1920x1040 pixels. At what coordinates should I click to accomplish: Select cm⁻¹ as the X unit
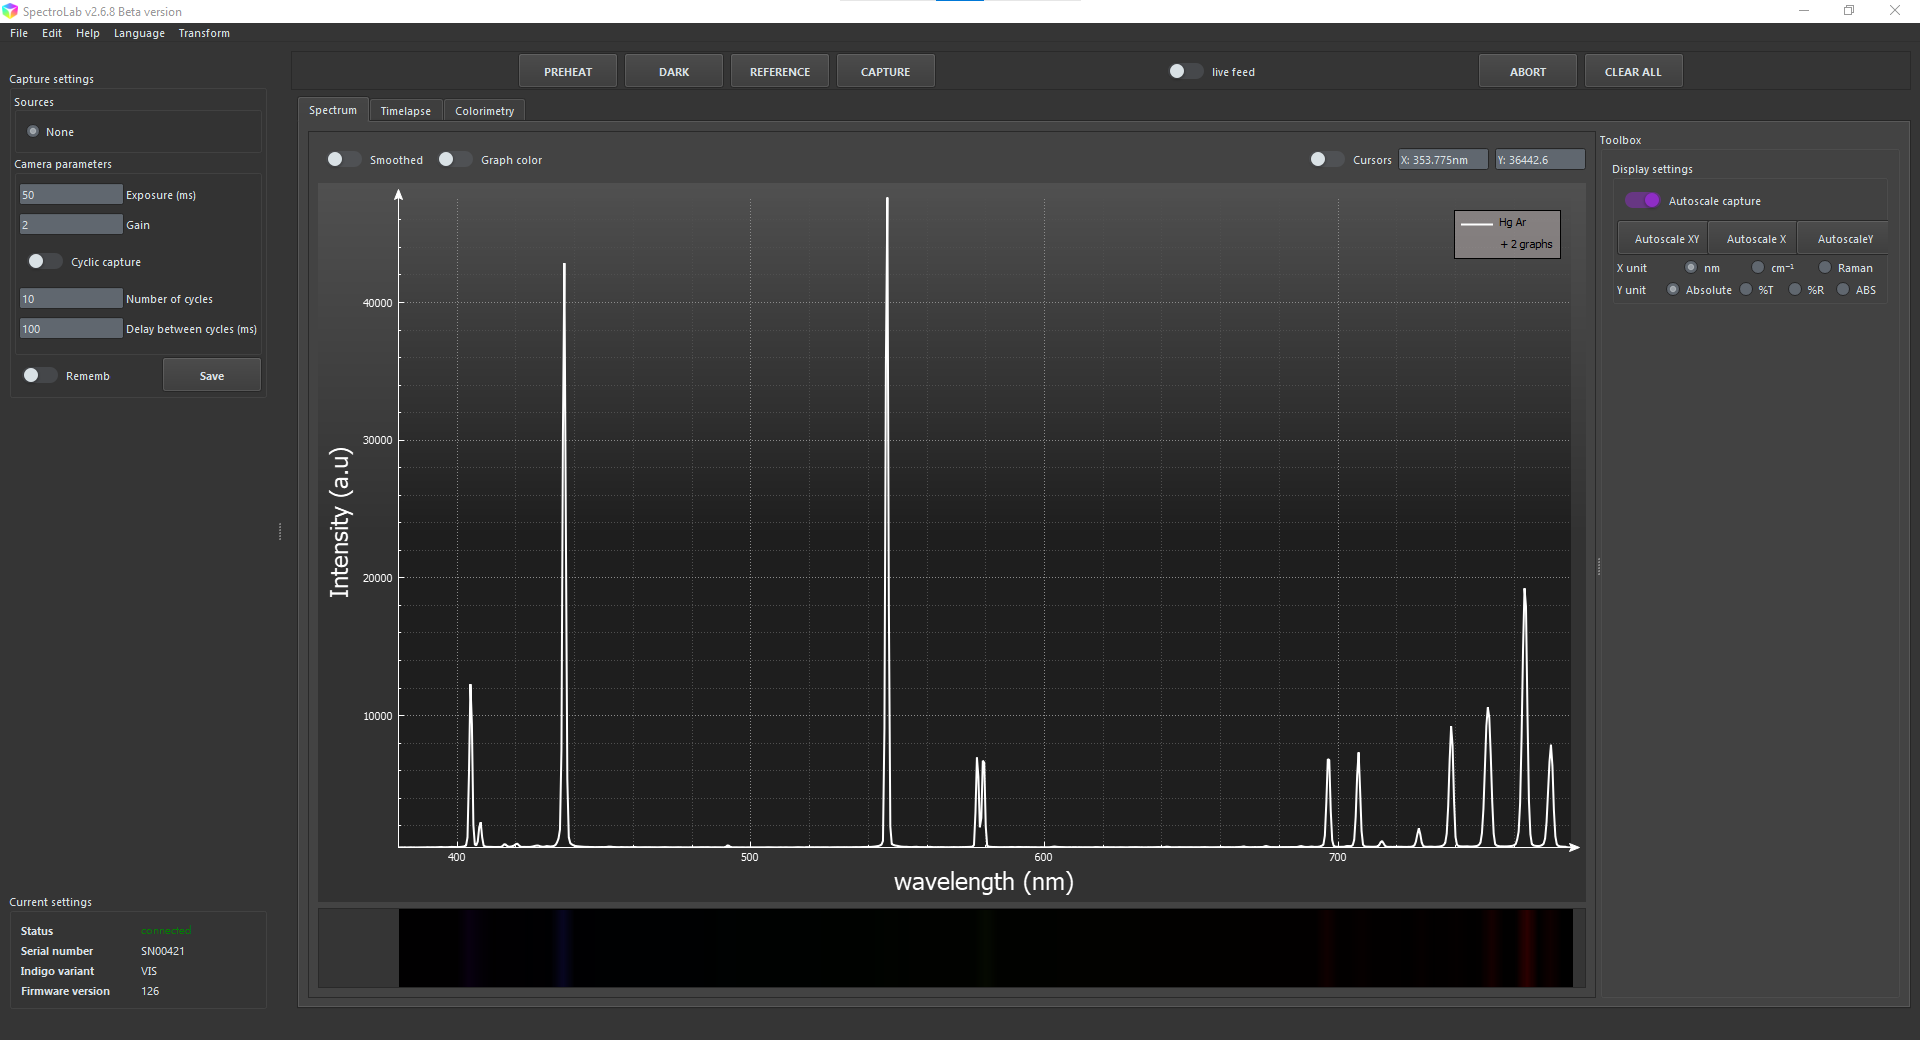pos(1758,267)
